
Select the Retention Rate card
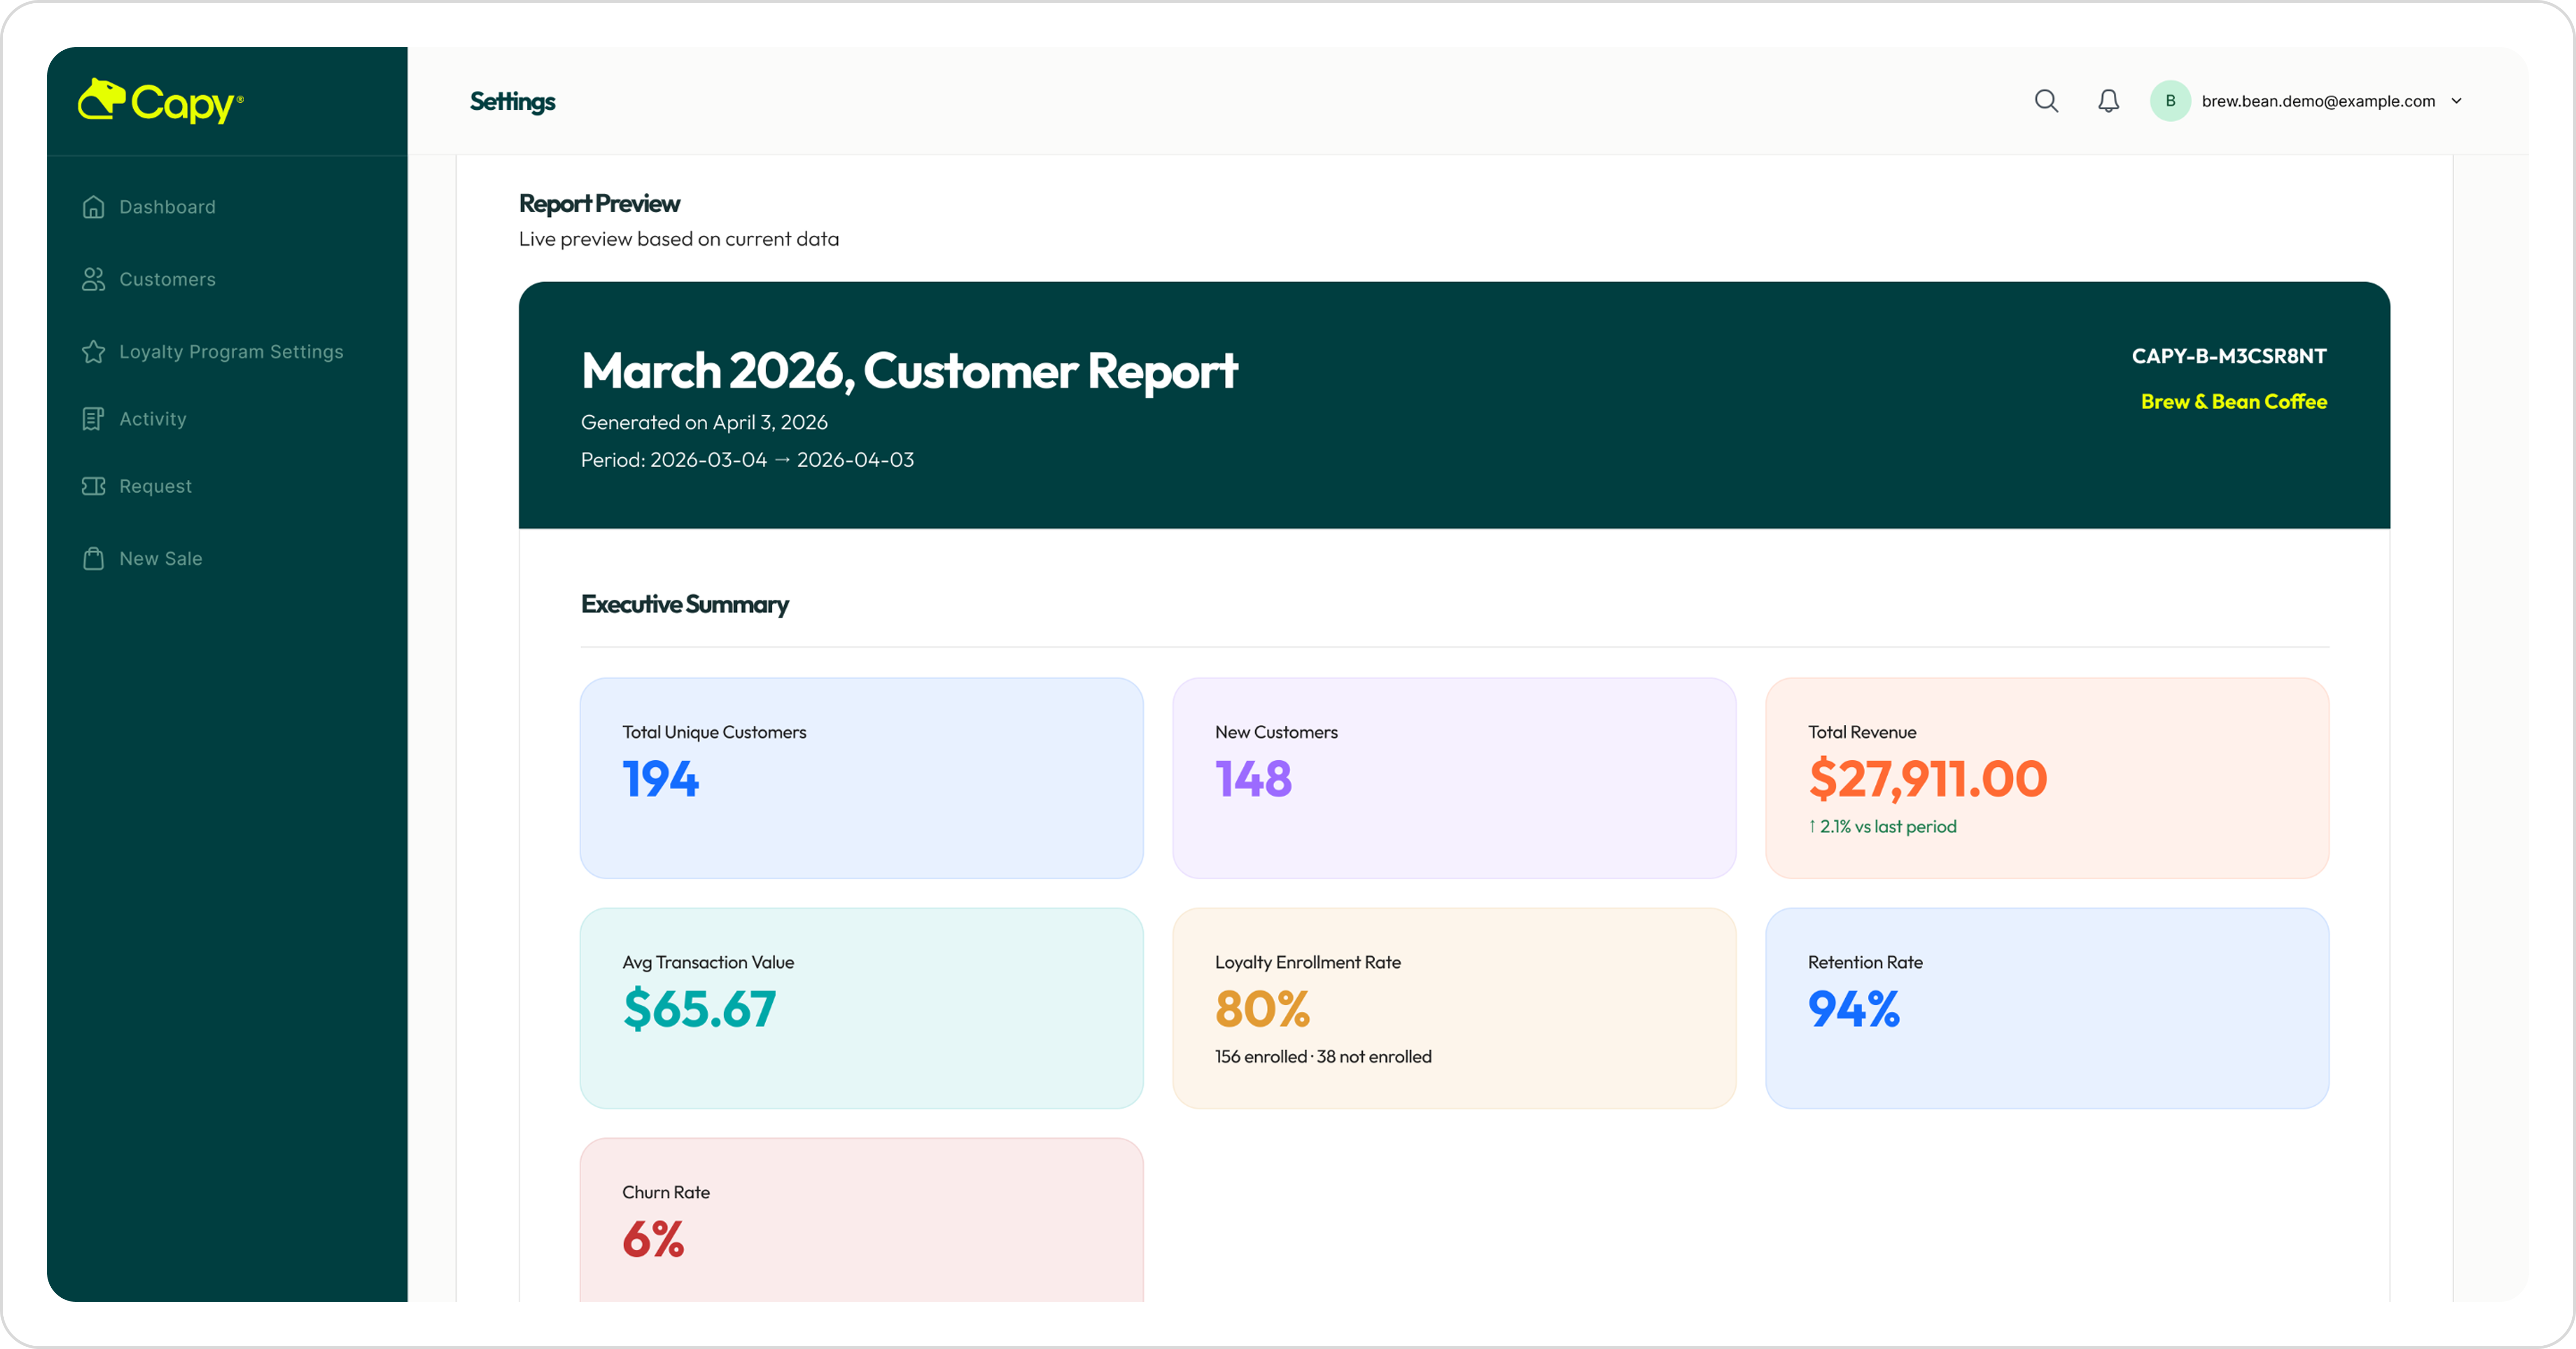point(2046,1008)
